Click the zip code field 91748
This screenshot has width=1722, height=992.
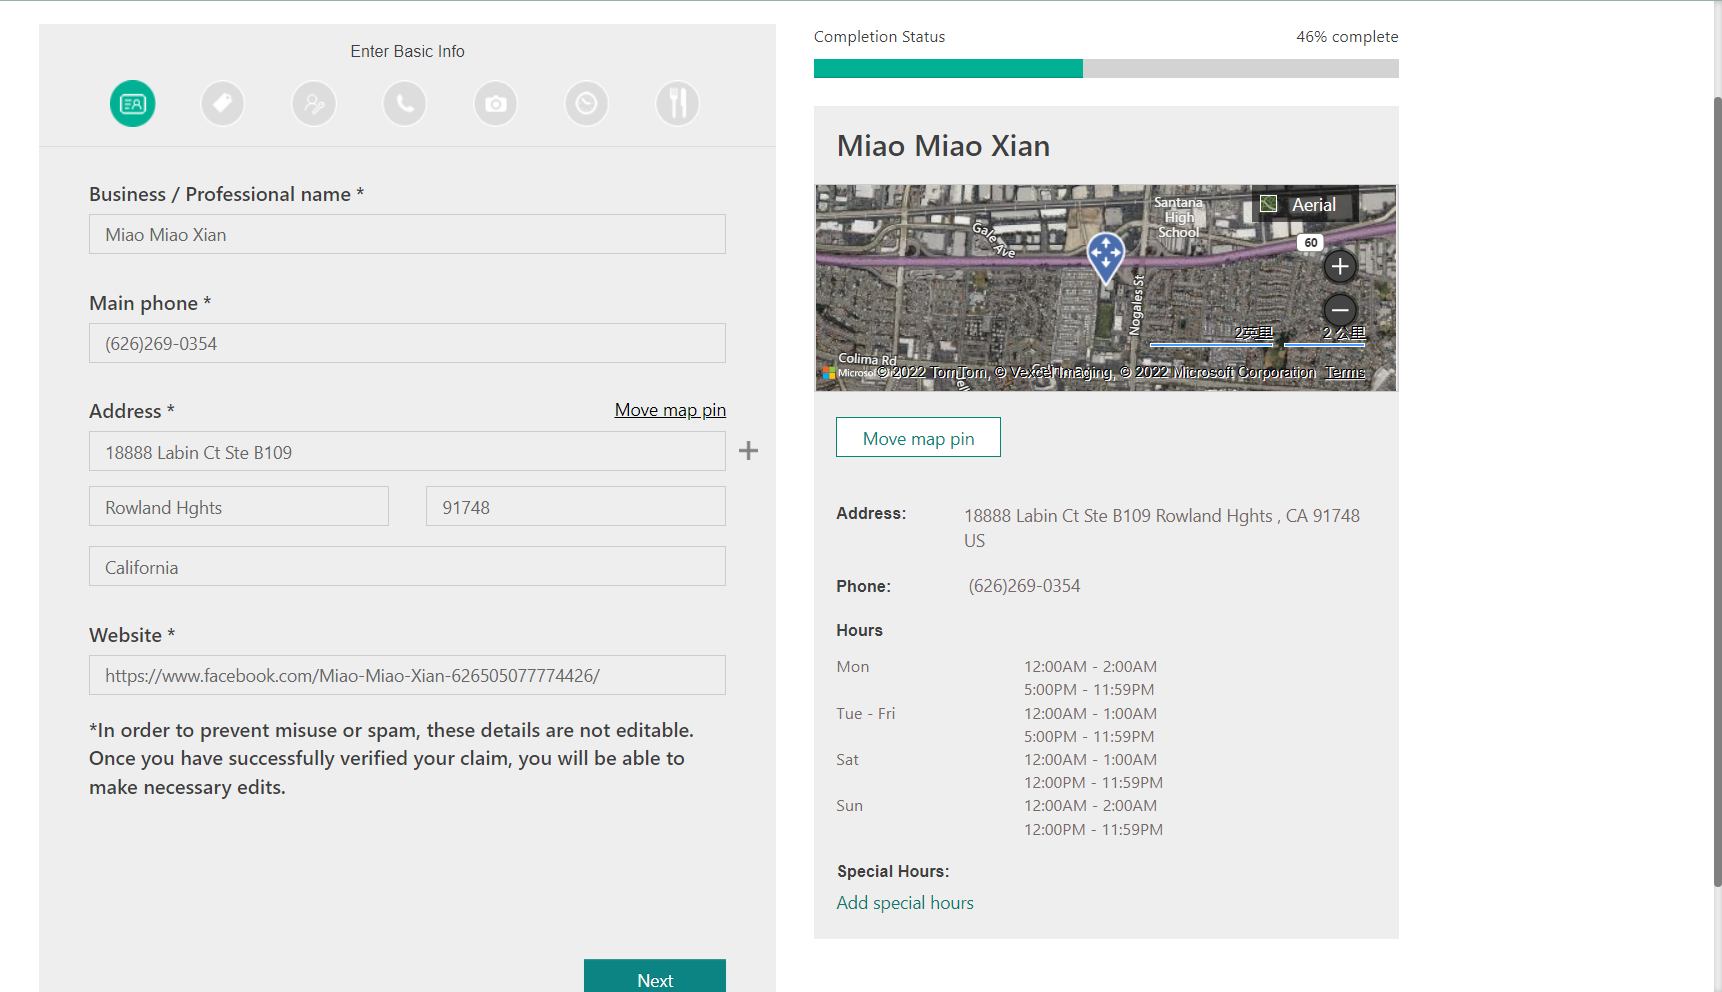coord(576,506)
